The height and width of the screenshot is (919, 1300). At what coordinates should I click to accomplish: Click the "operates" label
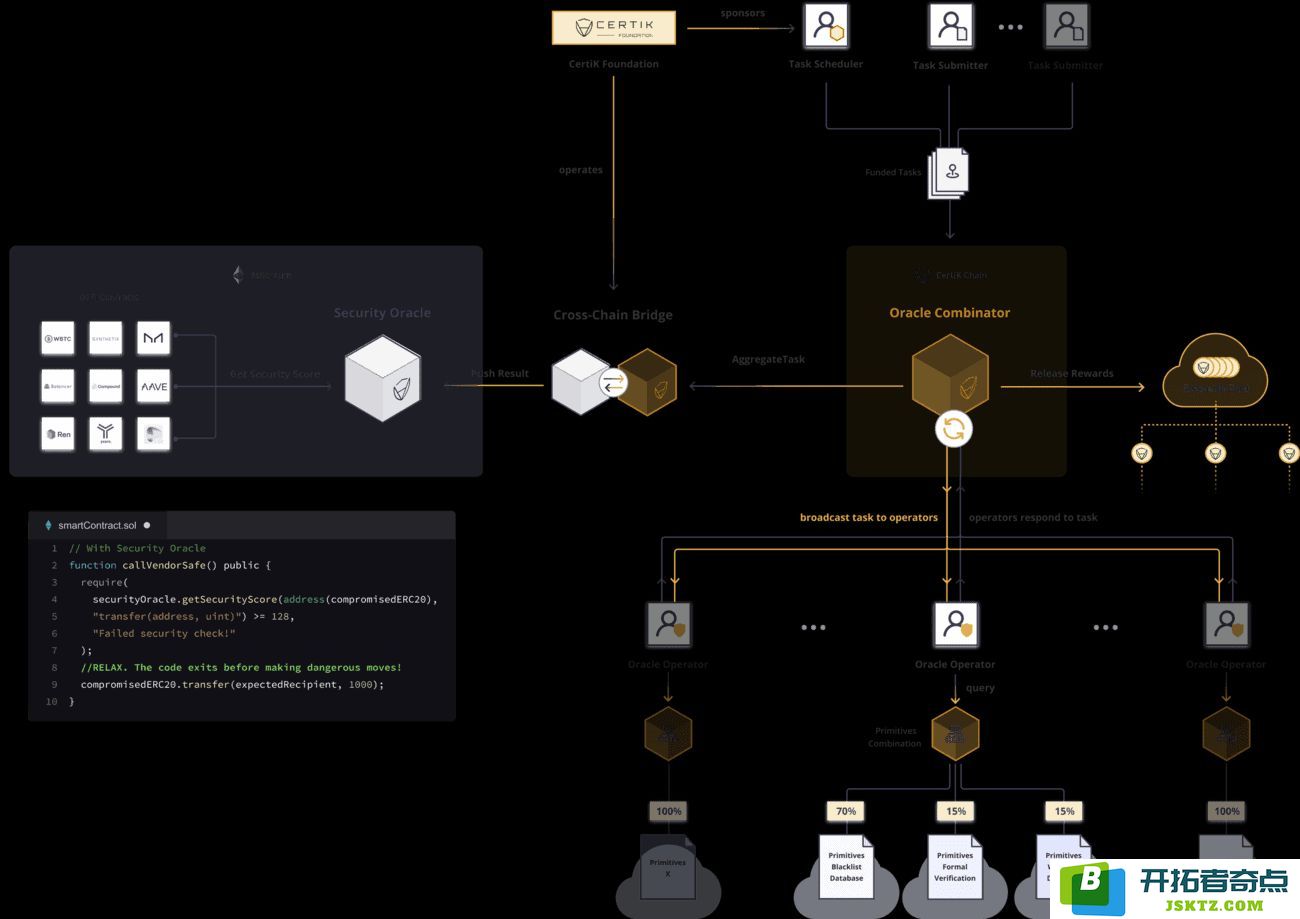581,170
